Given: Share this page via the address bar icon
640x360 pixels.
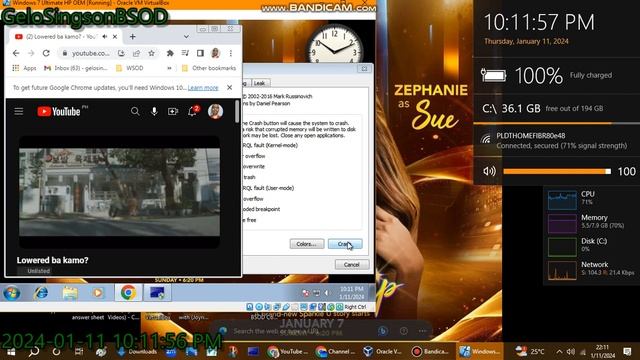Looking at the screenshot, I should click(x=136, y=53).
